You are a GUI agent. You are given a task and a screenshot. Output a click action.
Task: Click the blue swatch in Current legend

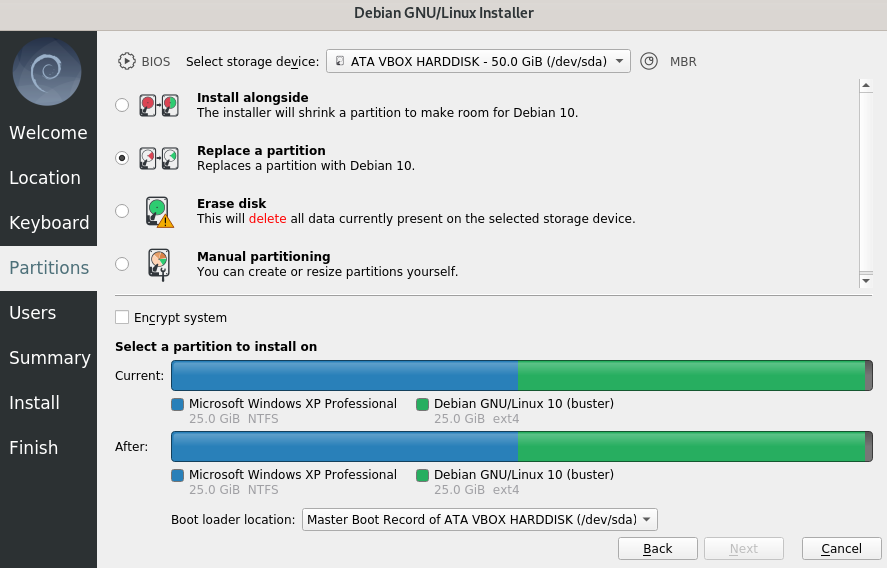(x=178, y=405)
